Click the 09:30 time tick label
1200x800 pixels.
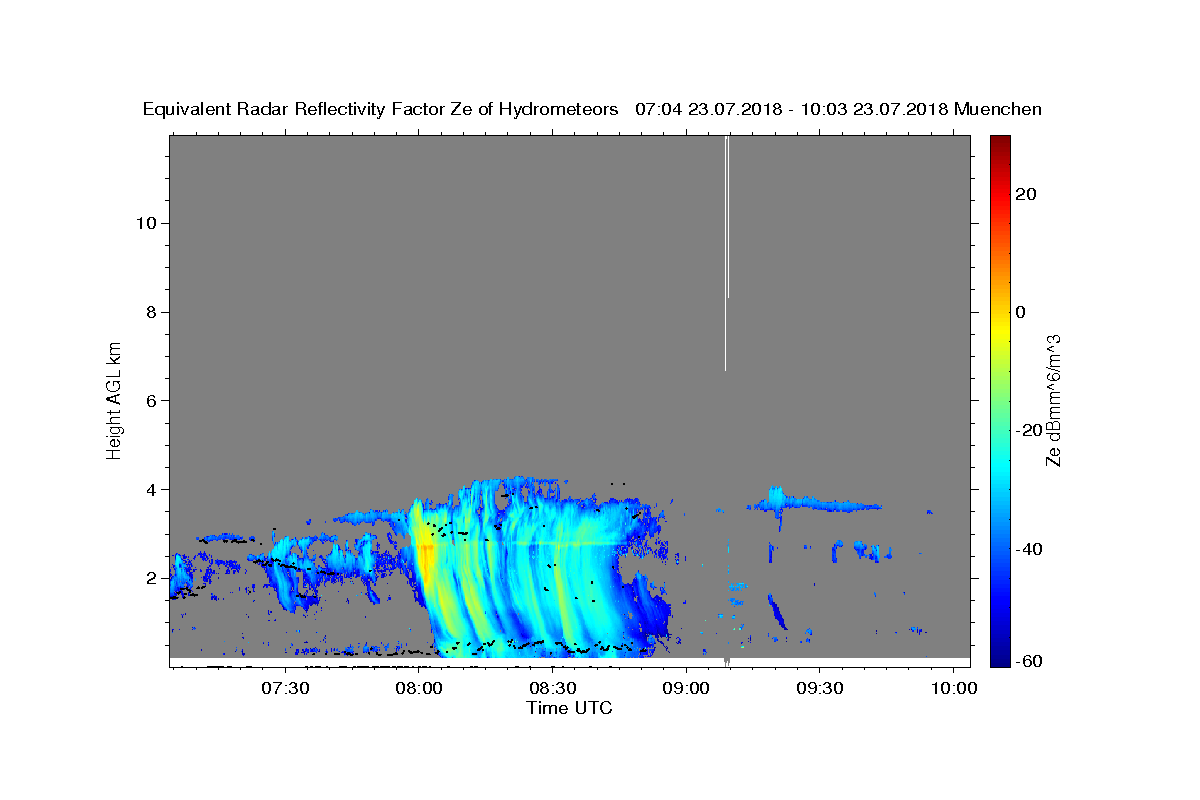tap(819, 688)
